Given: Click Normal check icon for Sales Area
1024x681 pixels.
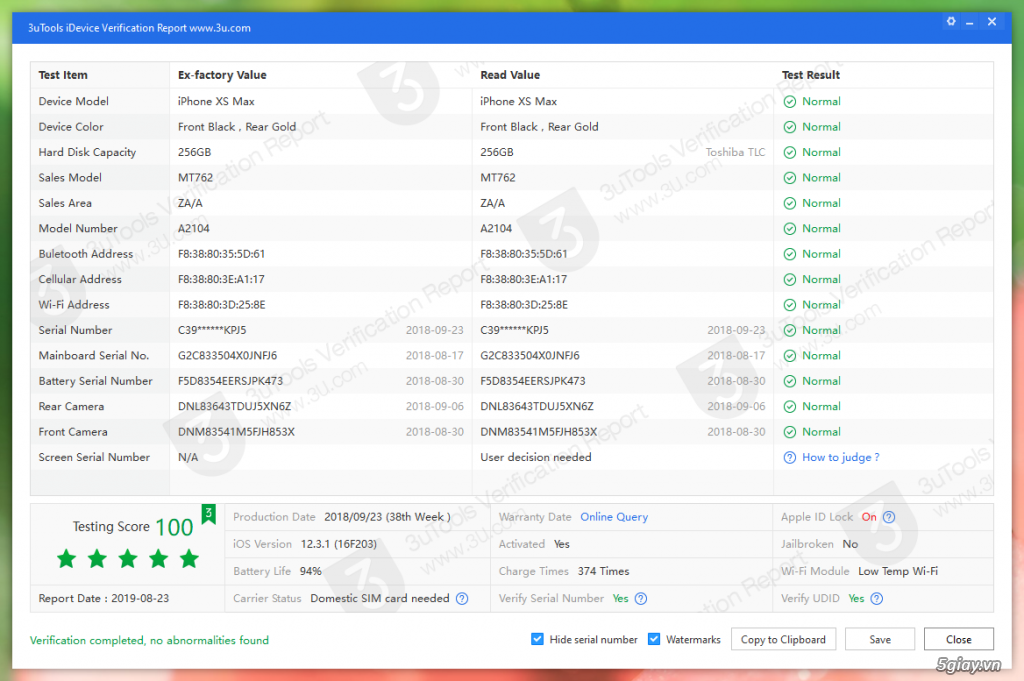Looking at the screenshot, I should point(790,204).
